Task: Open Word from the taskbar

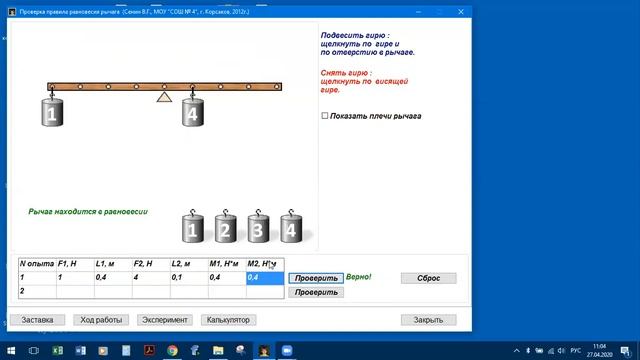Action: click(x=80, y=351)
